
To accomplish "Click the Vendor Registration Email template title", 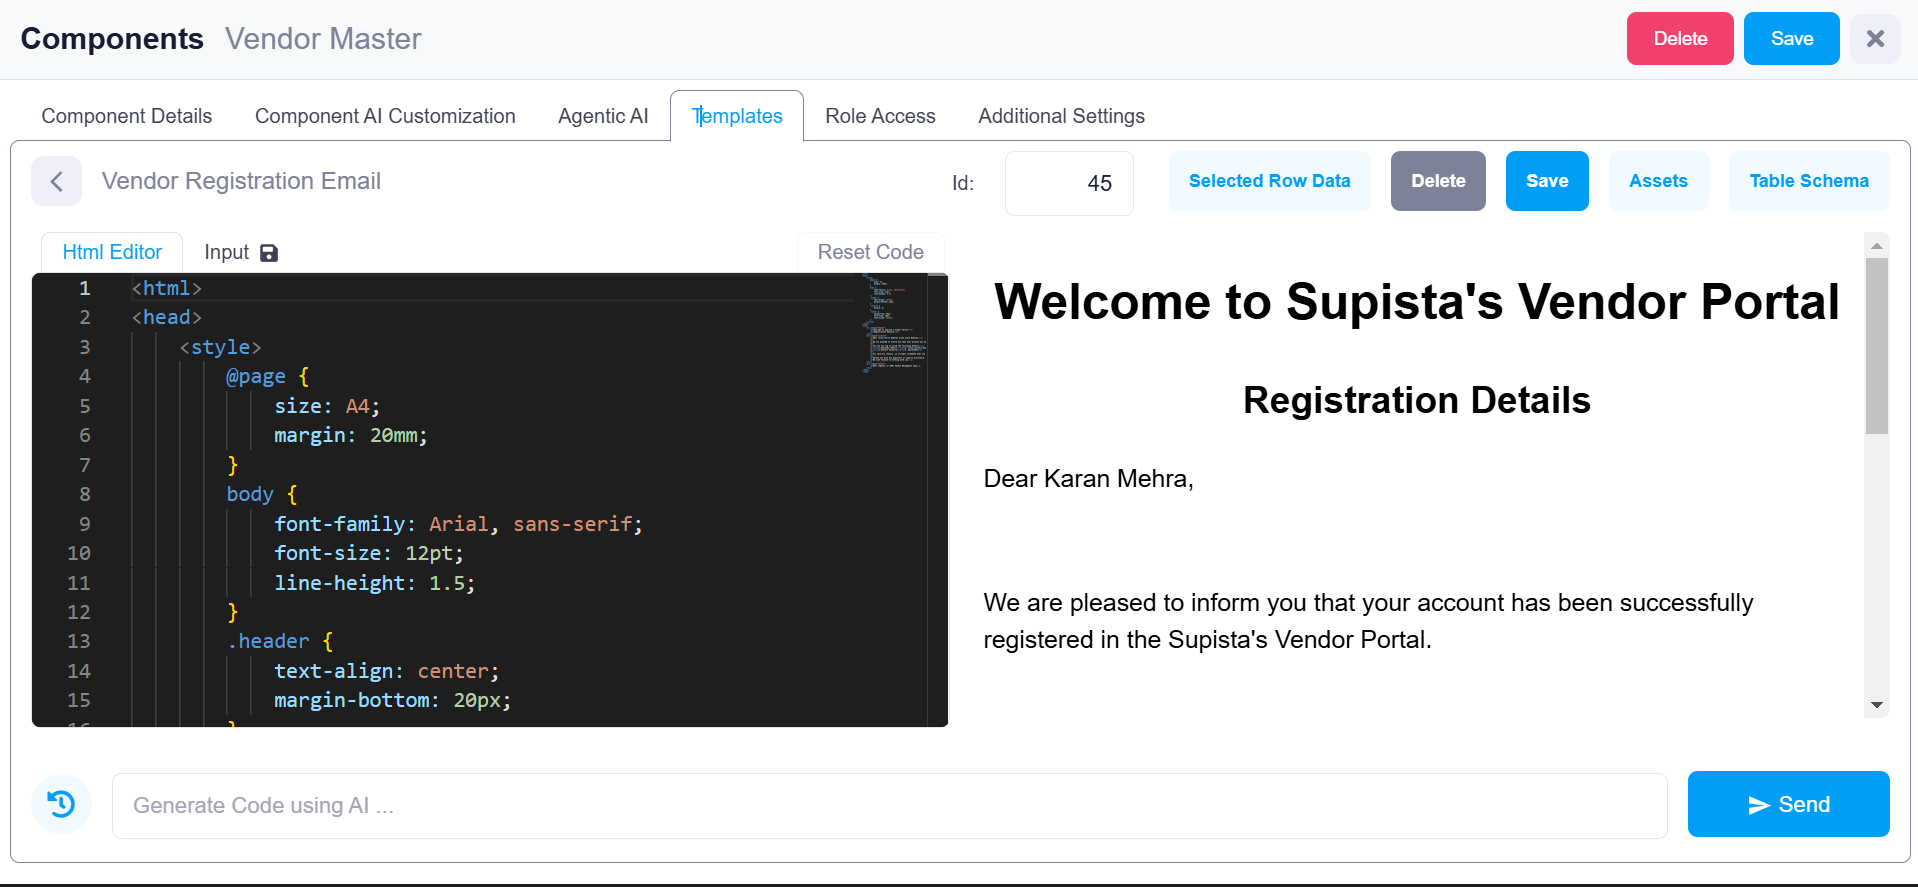I will pyautogui.click(x=241, y=181).
